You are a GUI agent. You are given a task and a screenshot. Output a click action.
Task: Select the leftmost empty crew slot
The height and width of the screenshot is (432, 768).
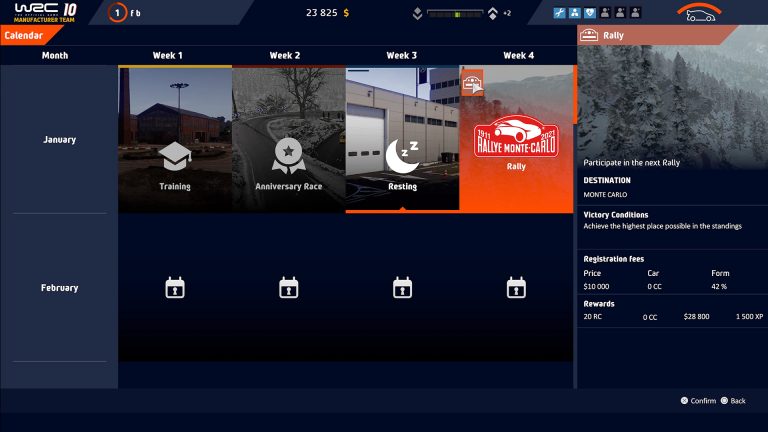605,13
